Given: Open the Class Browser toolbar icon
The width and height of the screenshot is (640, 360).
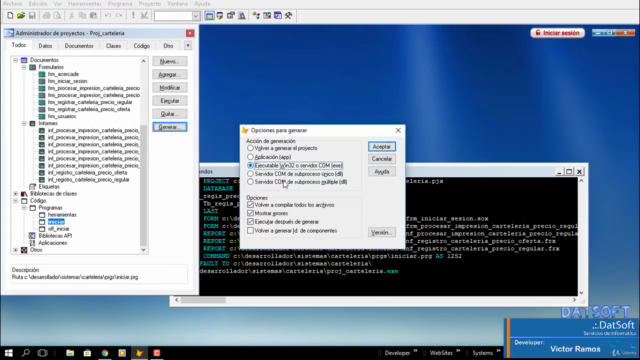Looking at the screenshot, I should (x=256, y=16).
